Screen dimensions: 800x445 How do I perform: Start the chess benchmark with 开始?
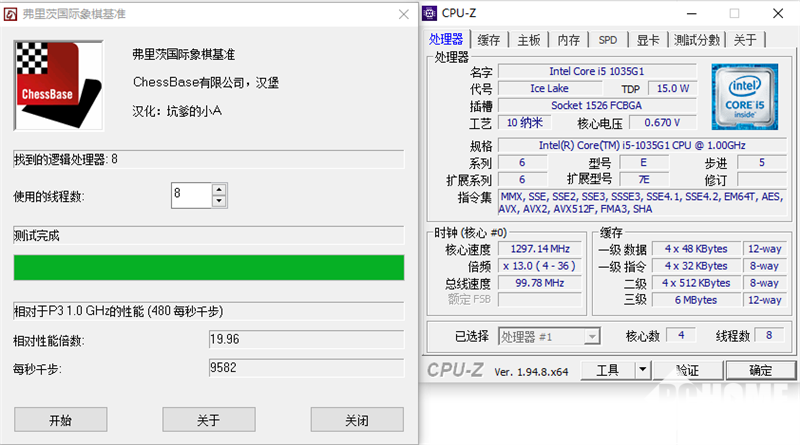click(x=61, y=420)
